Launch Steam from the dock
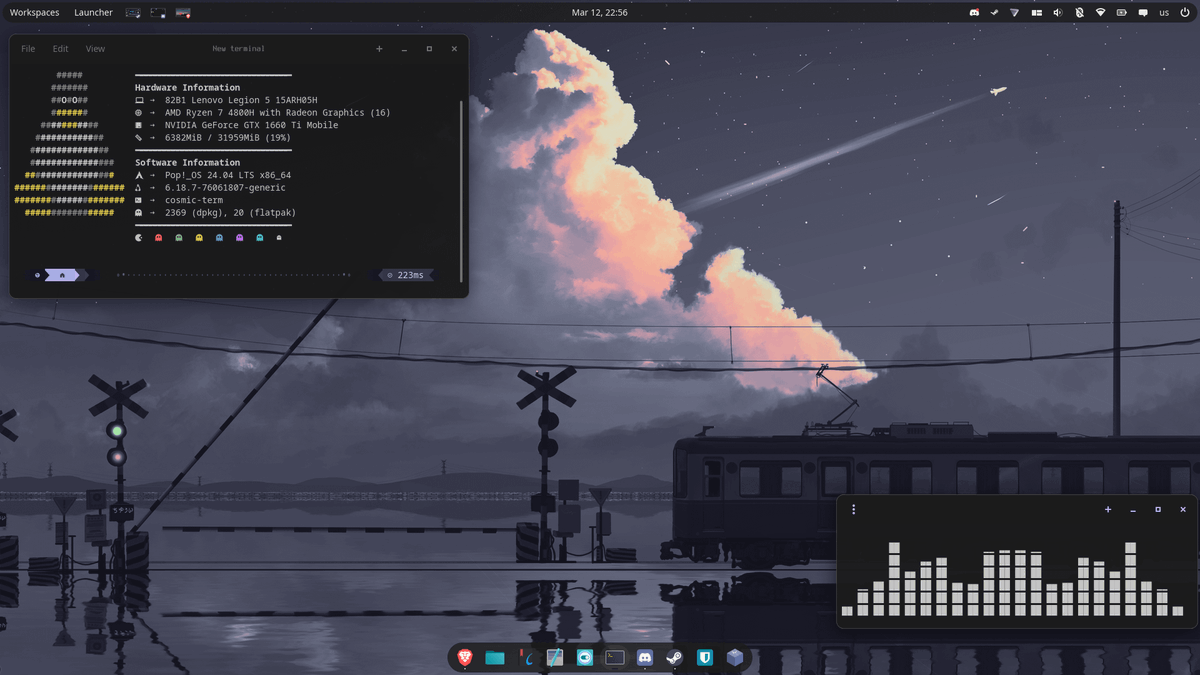This screenshot has width=1200, height=675. coord(675,657)
